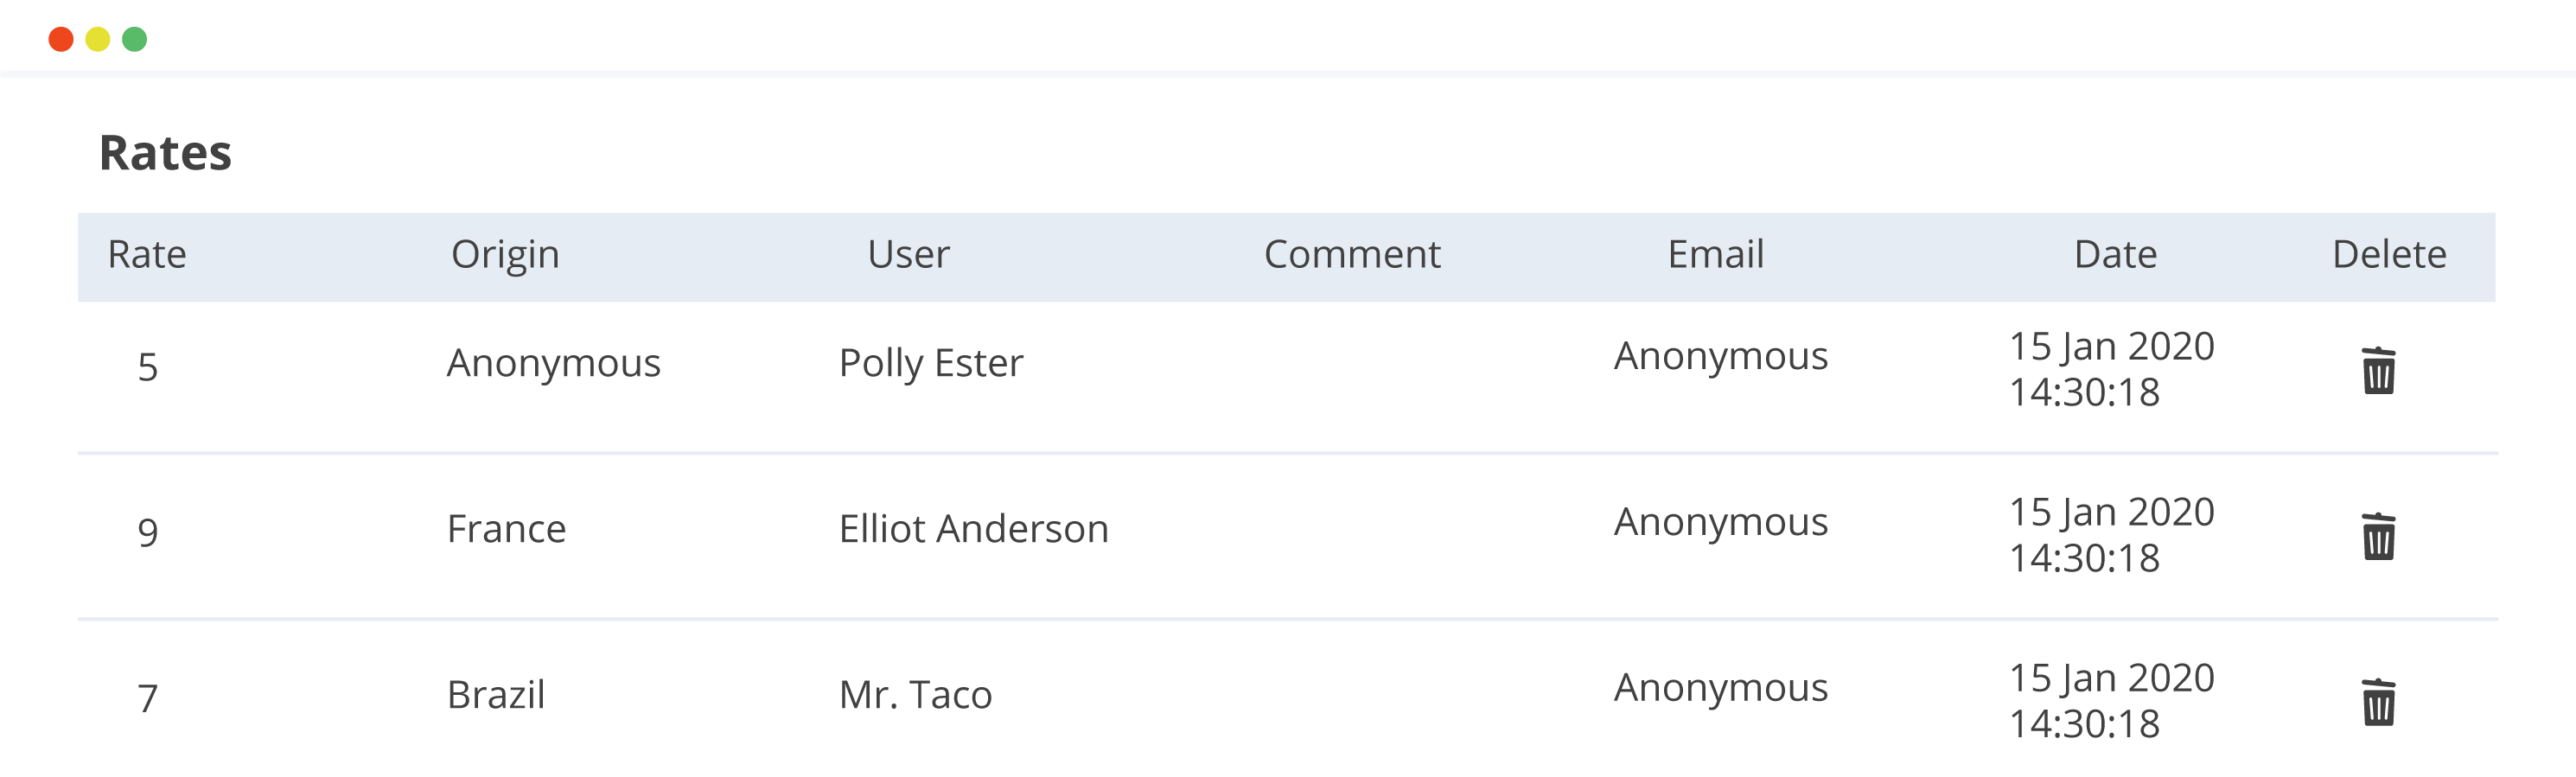Click the Comment column header
The height and width of the screenshot is (777, 2576).
[x=1352, y=255]
